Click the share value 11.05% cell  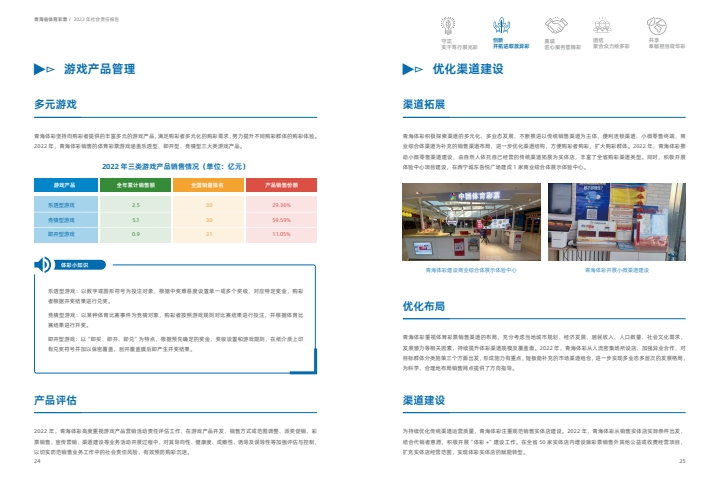(281, 235)
